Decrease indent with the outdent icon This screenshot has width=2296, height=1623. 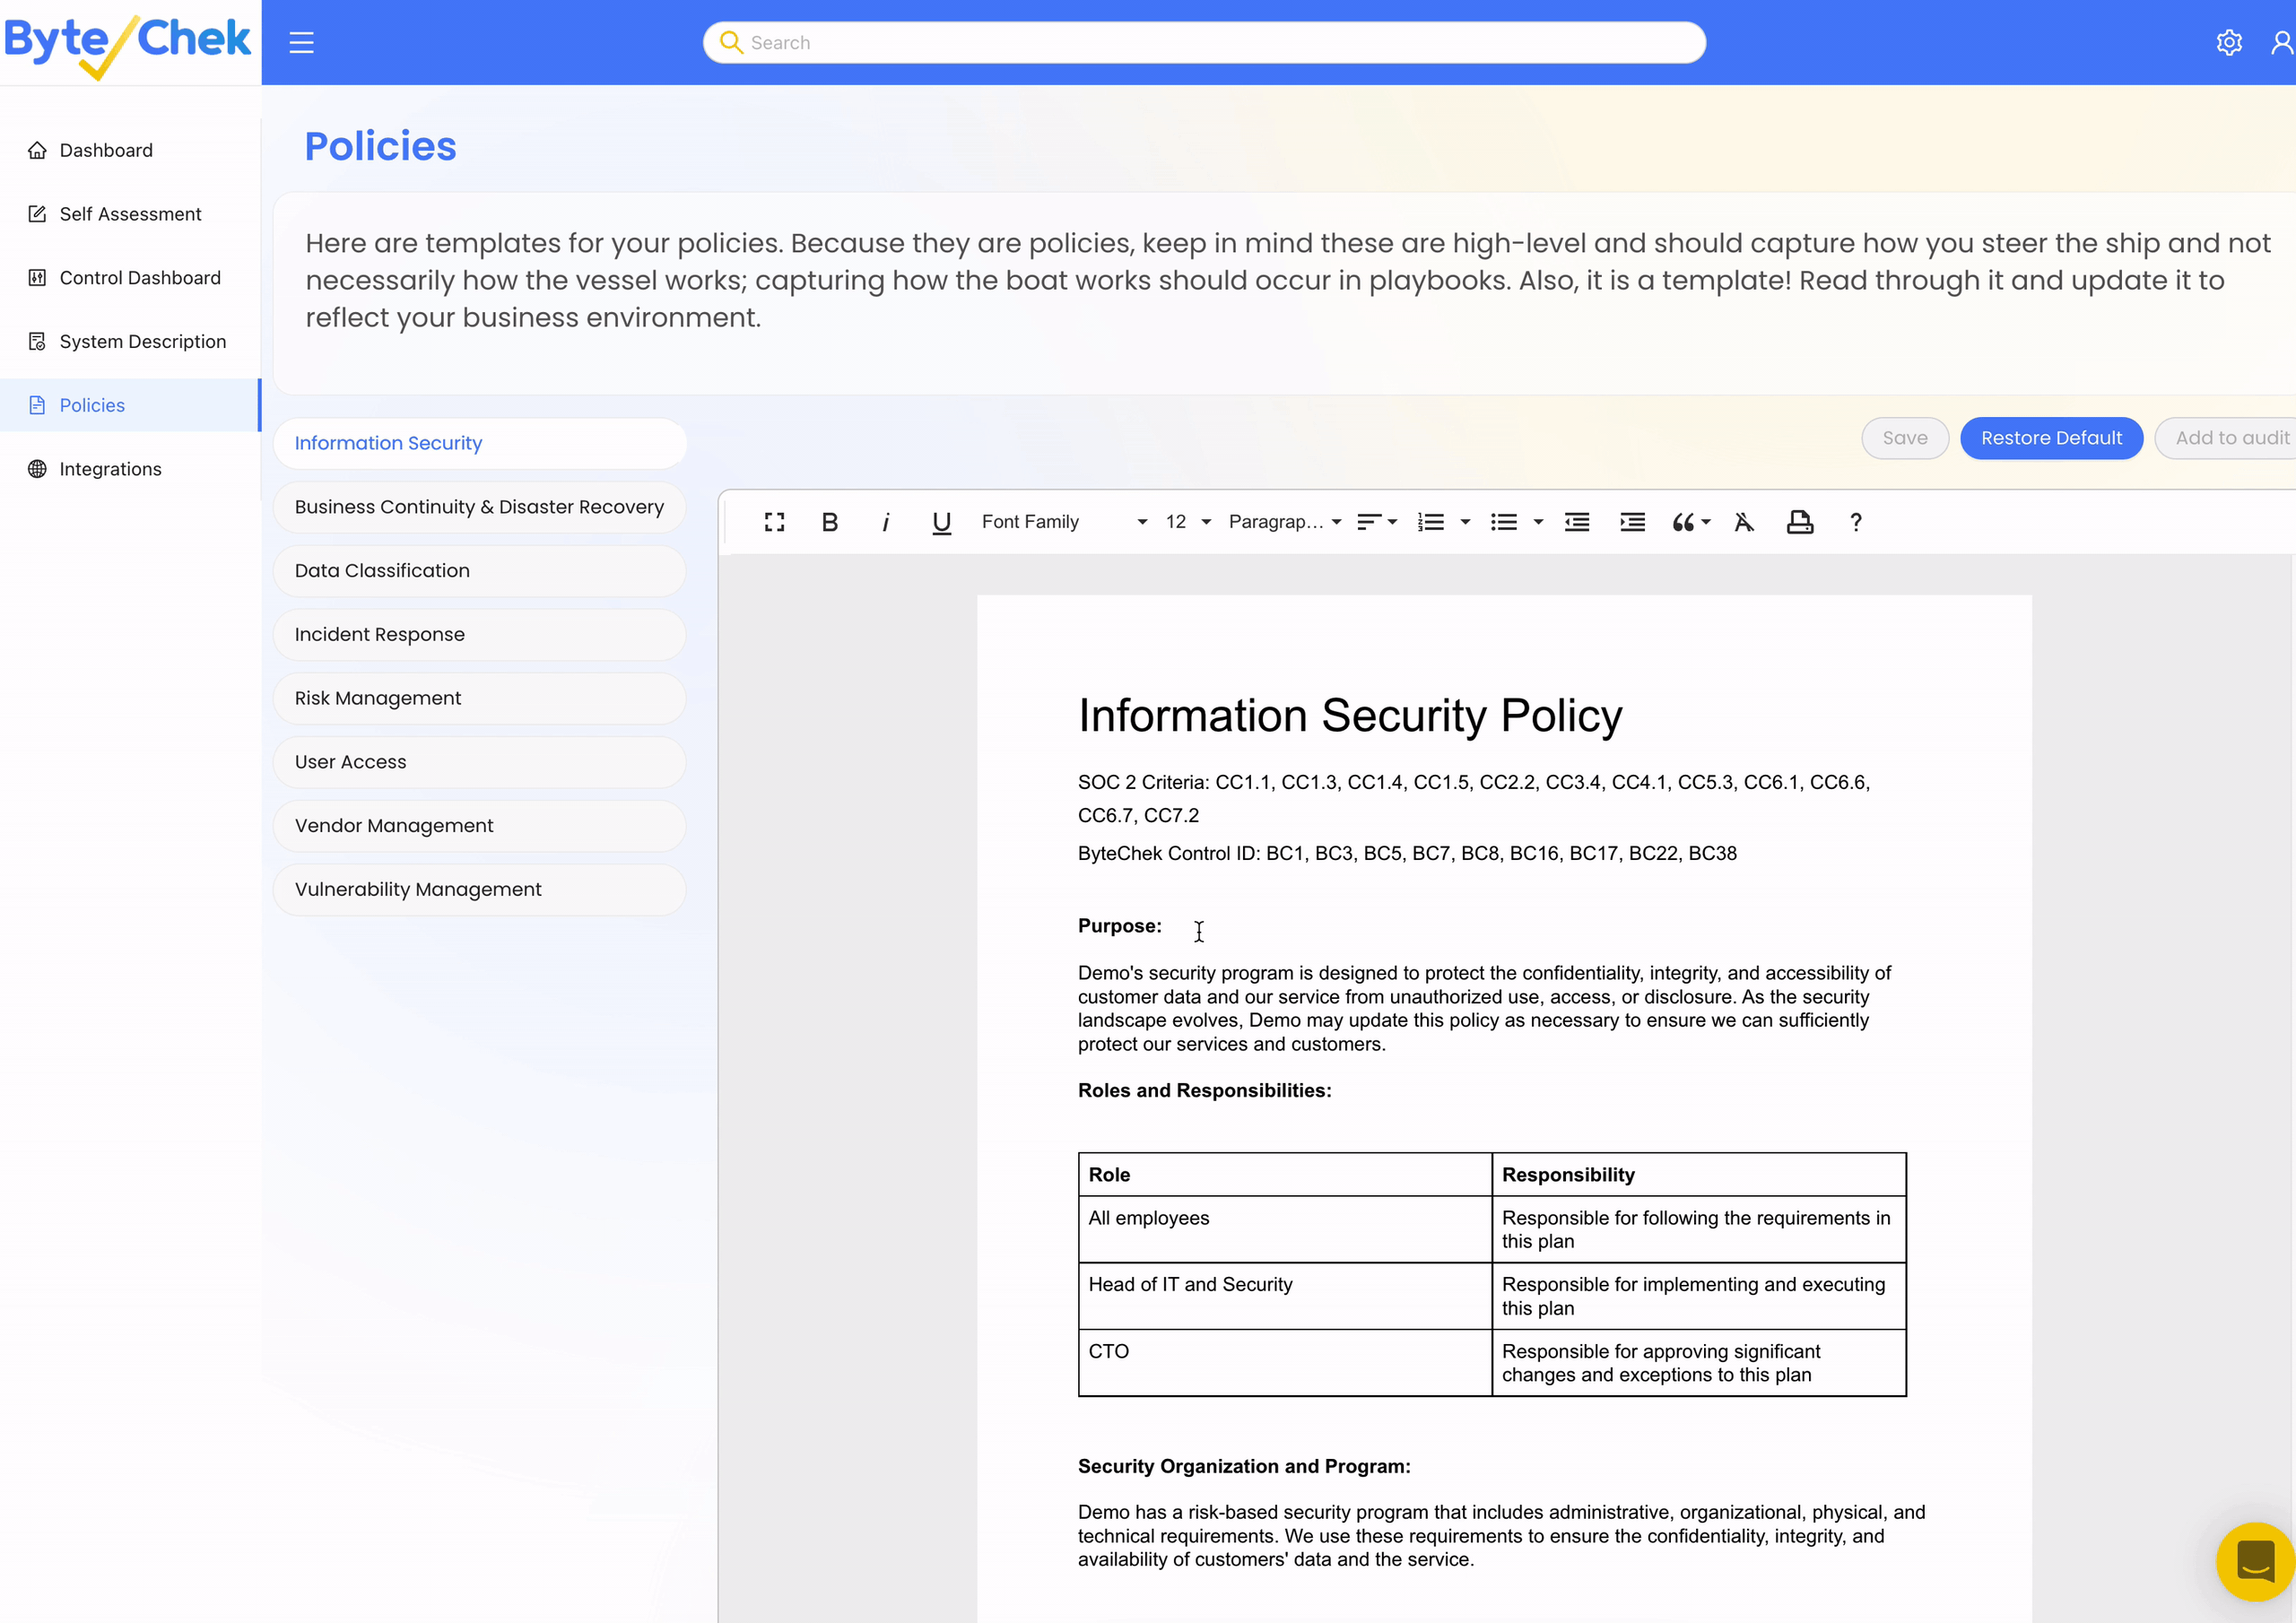coord(1577,522)
